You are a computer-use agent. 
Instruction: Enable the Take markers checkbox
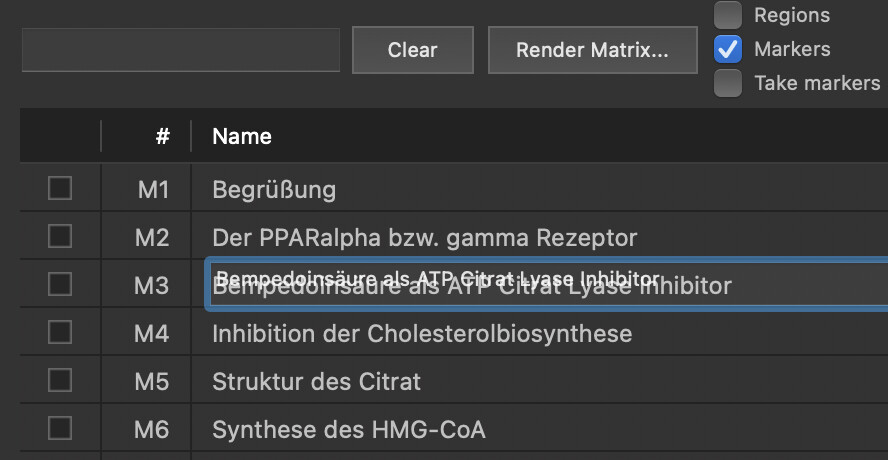point(728,83)
